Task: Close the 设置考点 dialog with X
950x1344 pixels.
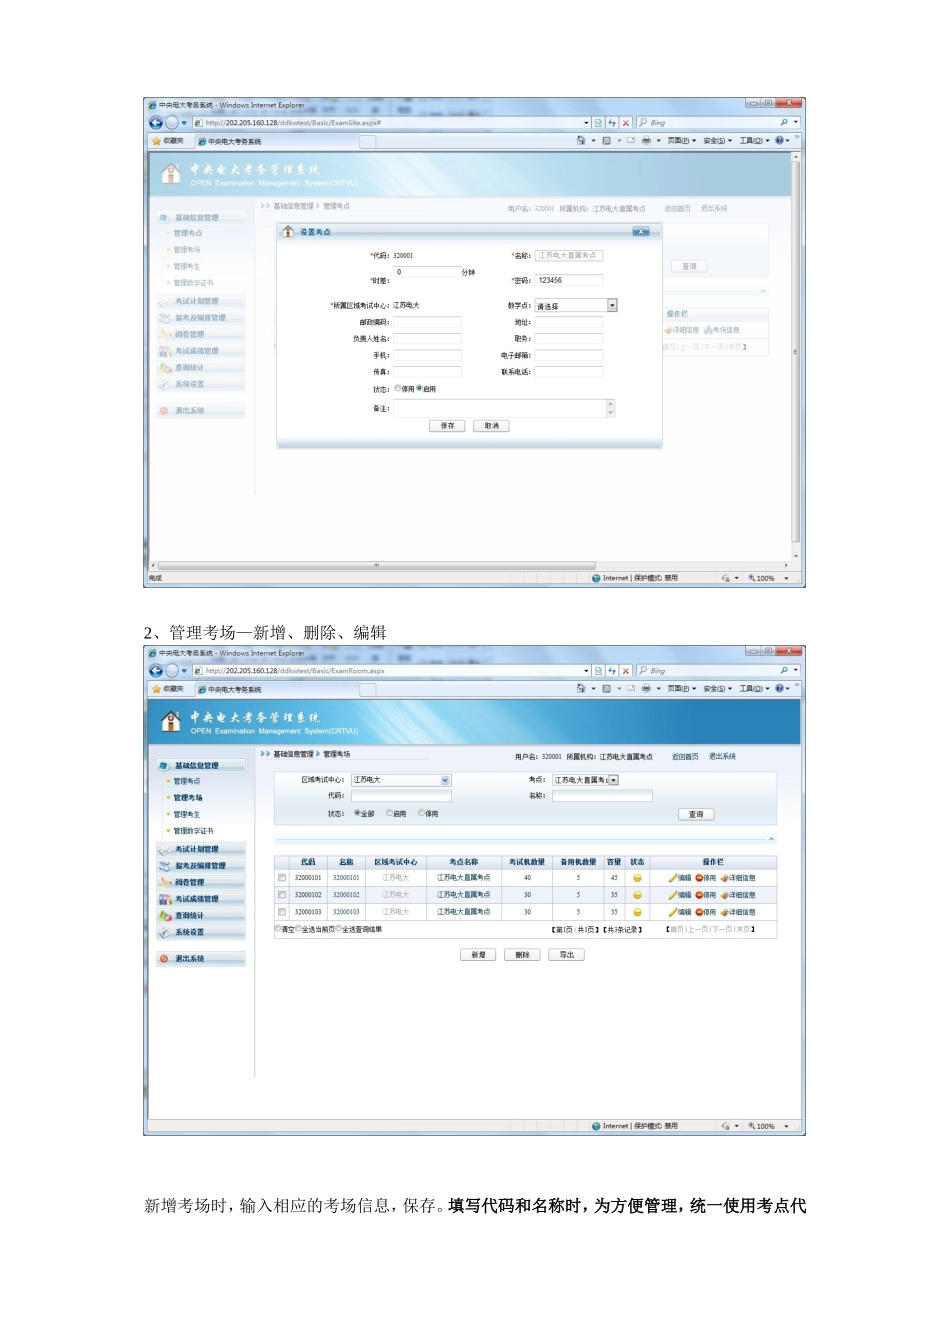Action: [x=641, y=231]
